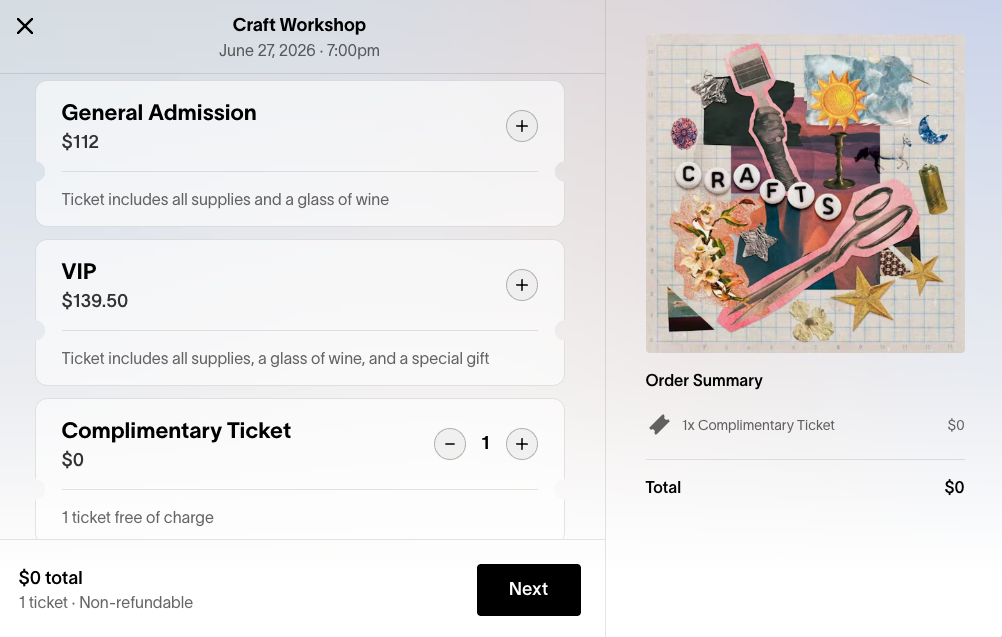
Task: Click the Complimentary Ticket quantity number
Action: click(486, 443)
